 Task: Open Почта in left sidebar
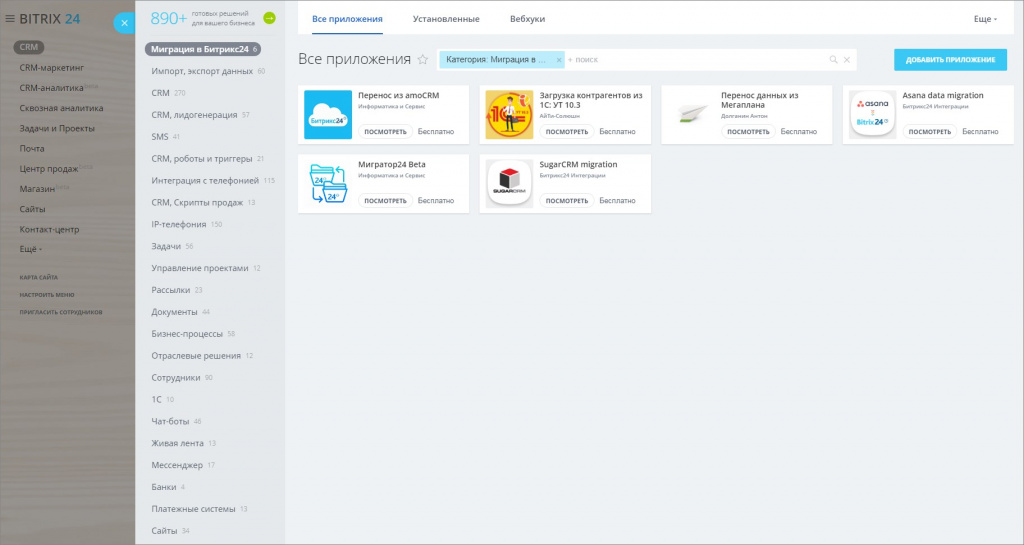32,148
